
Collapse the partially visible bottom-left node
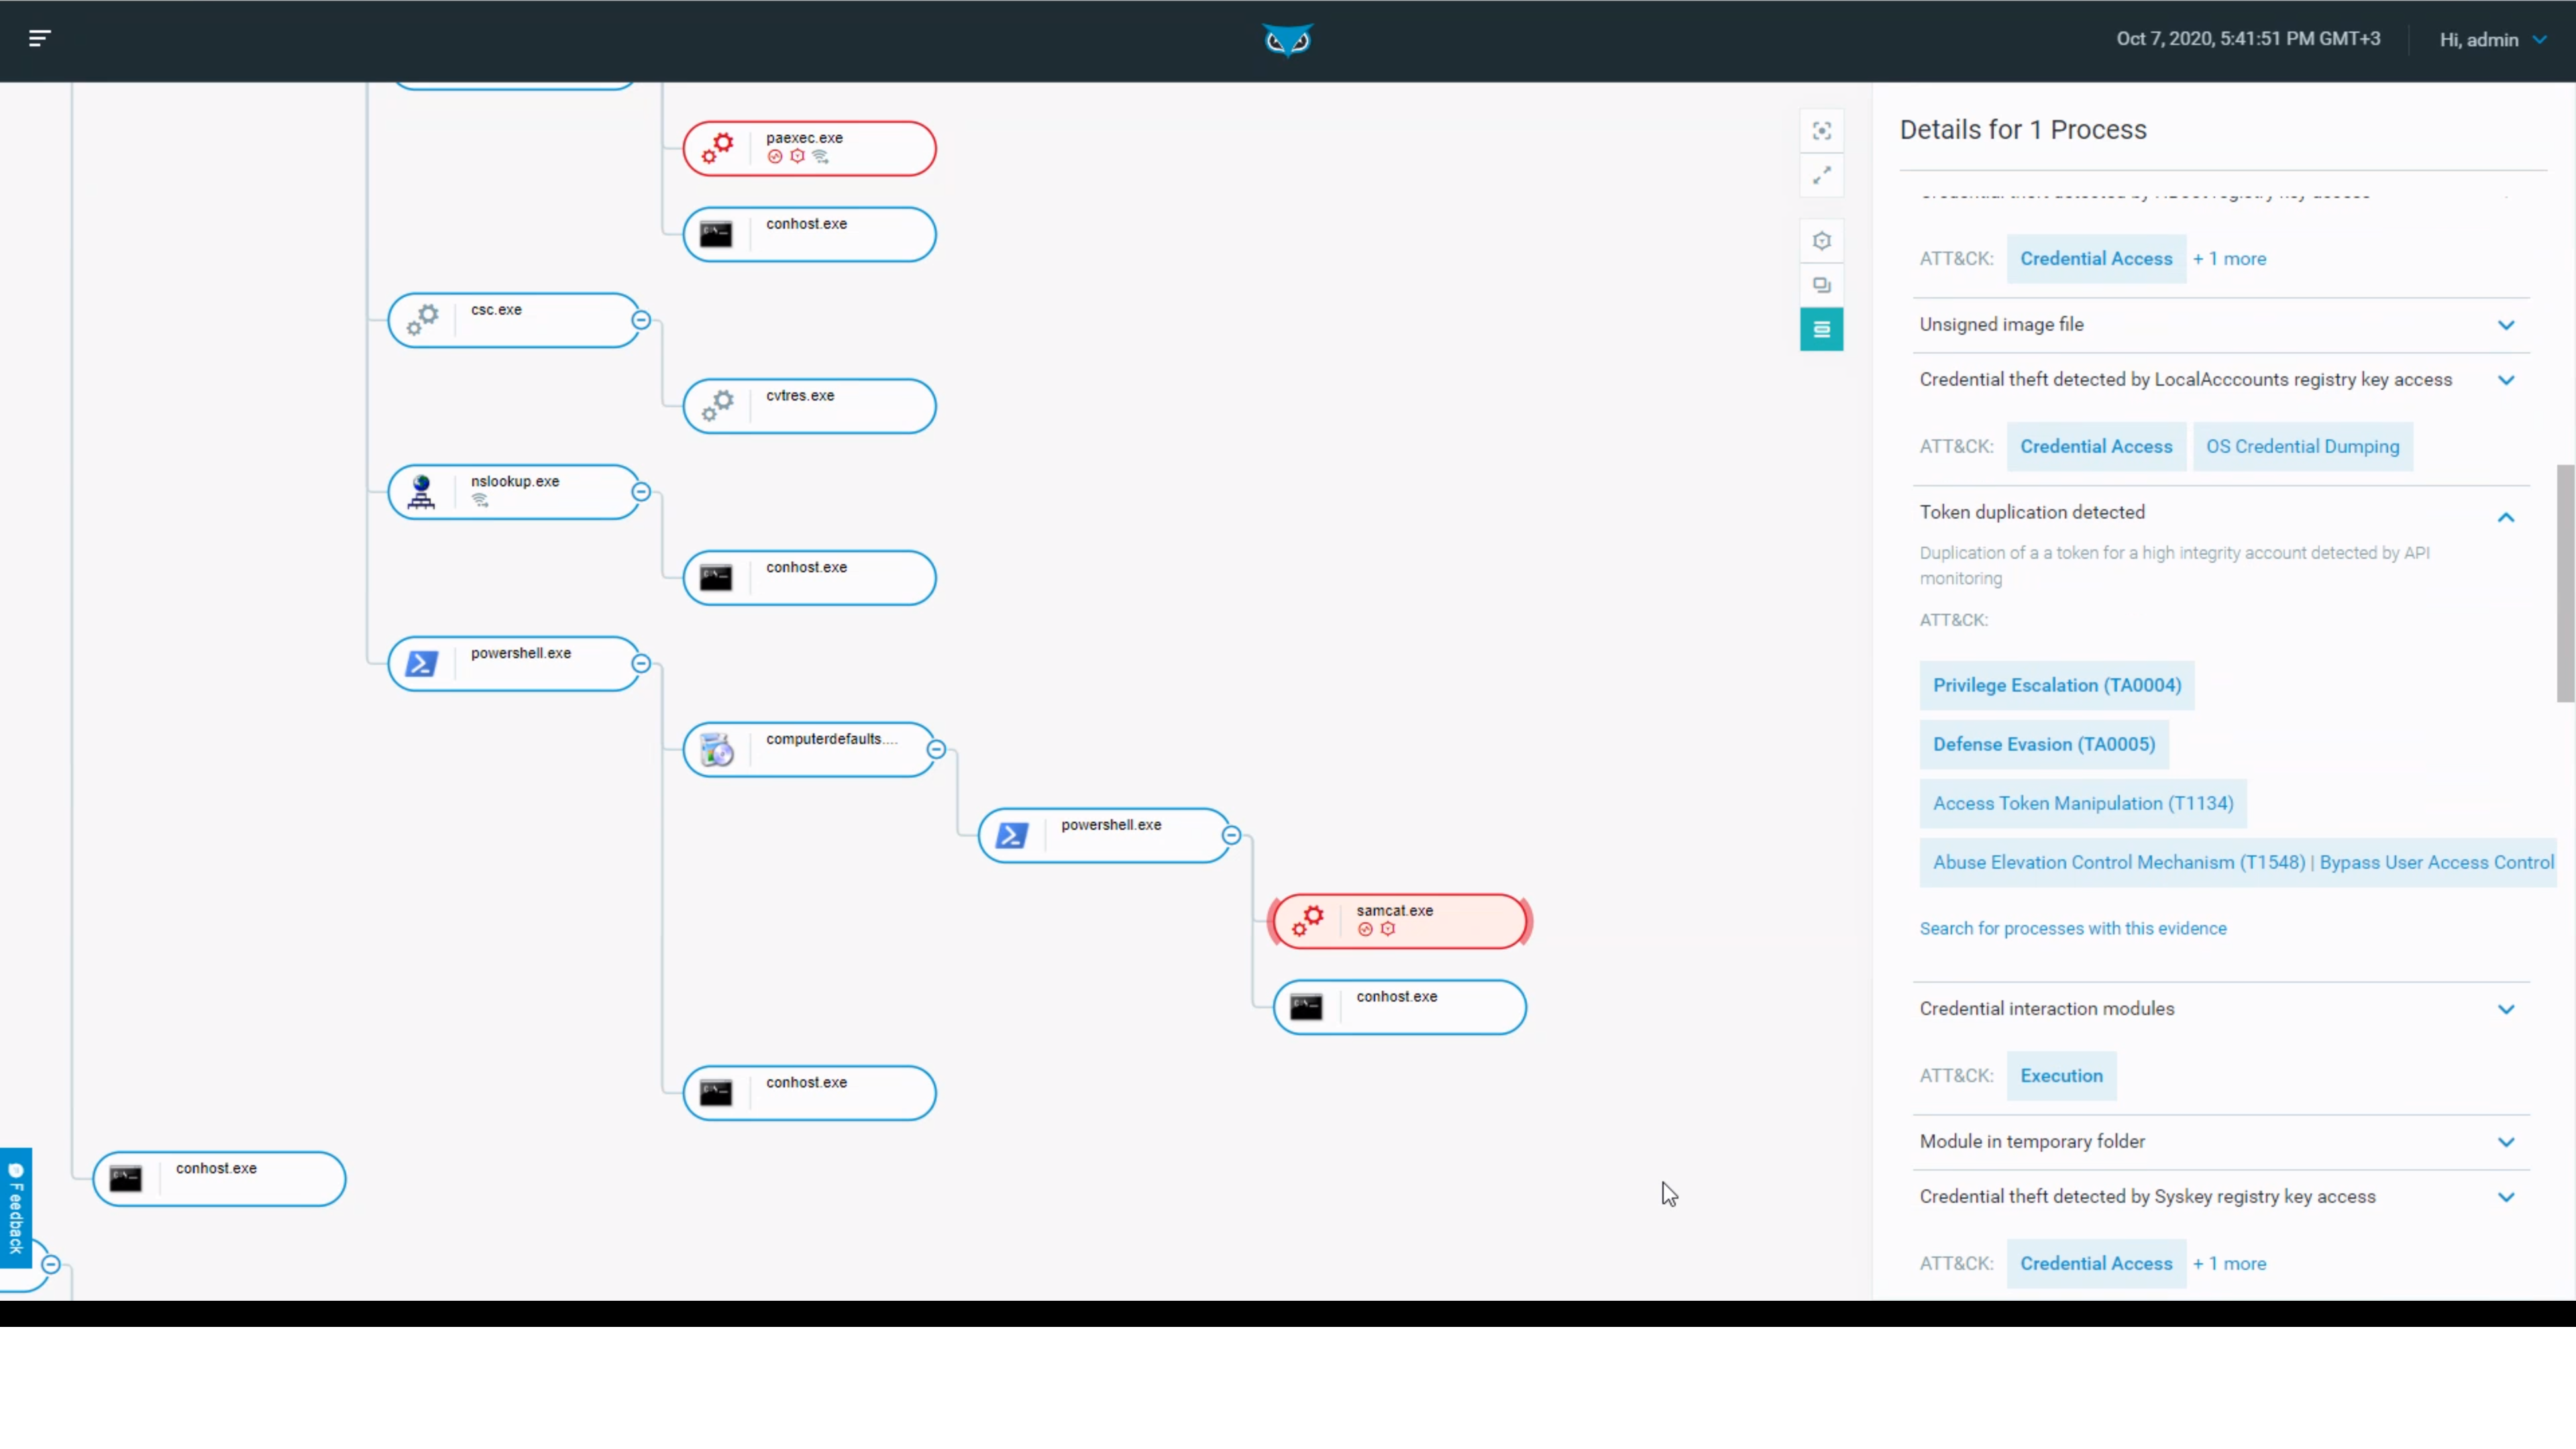(50, 1265)
